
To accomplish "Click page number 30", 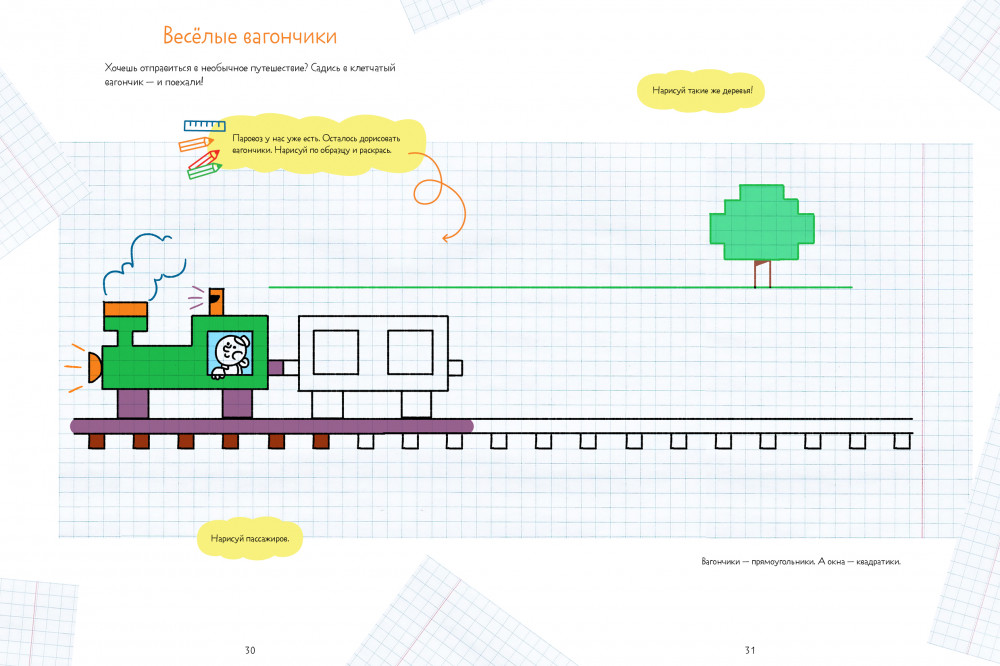I will pos(250,650).
